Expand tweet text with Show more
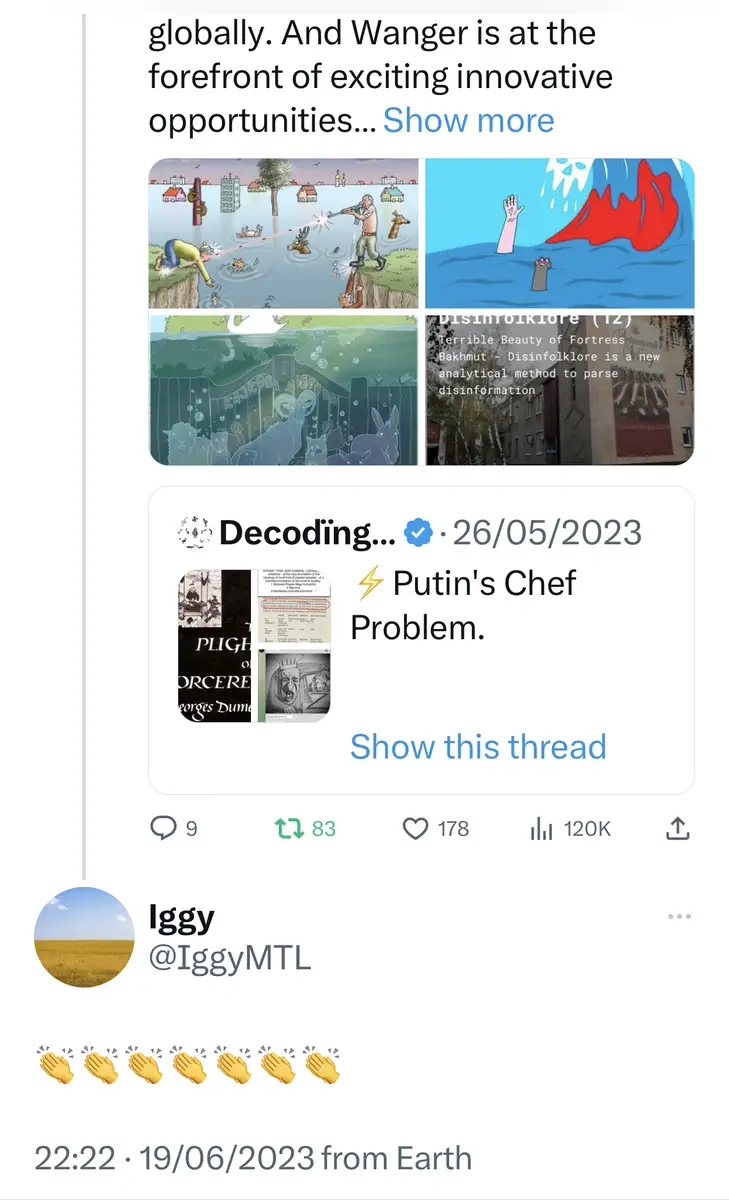 click(x=468, y=121)
